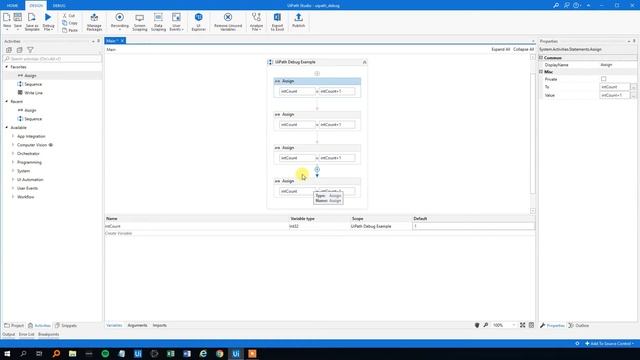
Task: Open the Recording tool
Action: (120, 22)
